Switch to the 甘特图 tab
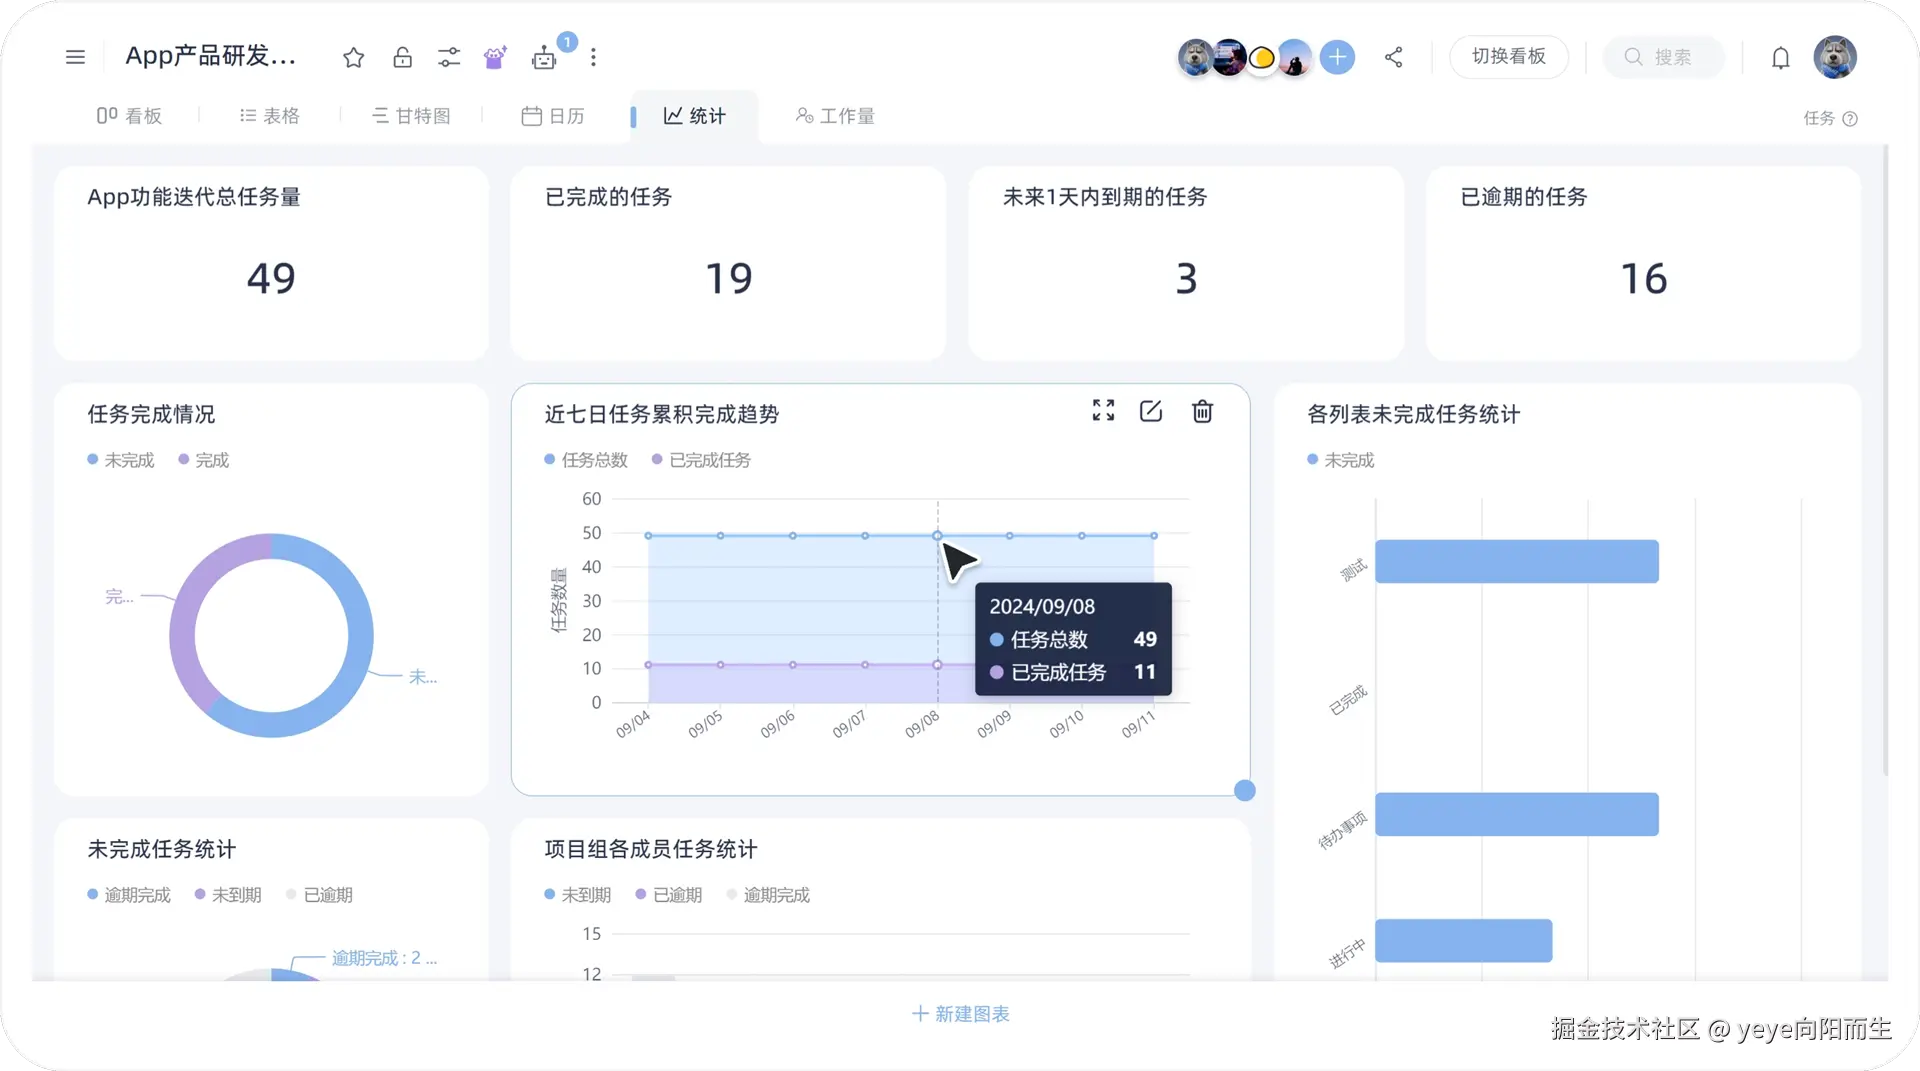The height and width of the screenshot is (1071, 1920). pyautogui.click(x=411, y=116)
